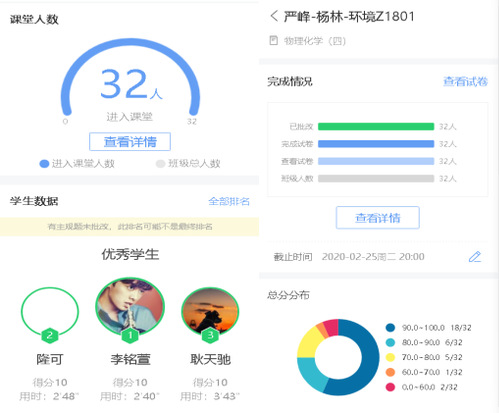Open 李铭萱's profile avatar

click(x=130, y=306)
